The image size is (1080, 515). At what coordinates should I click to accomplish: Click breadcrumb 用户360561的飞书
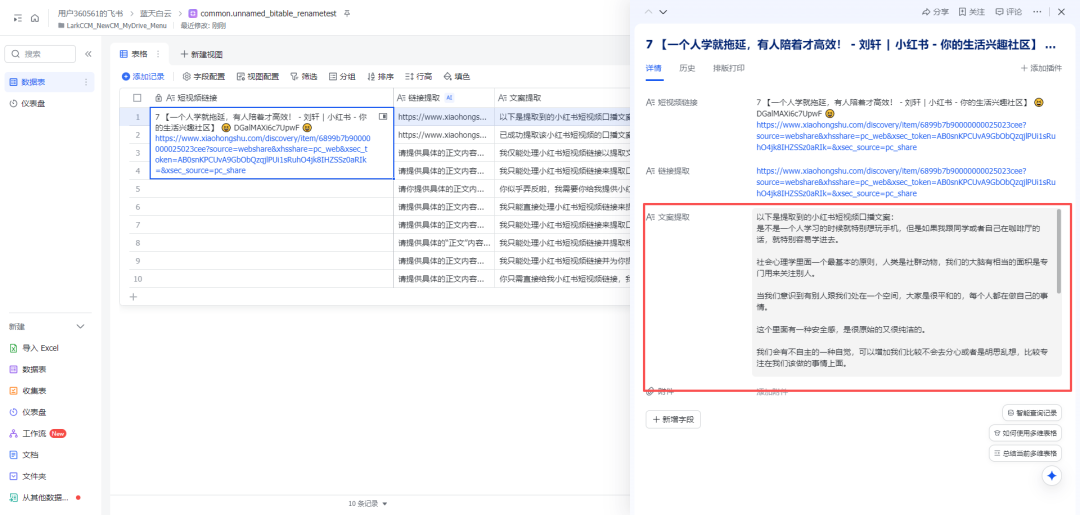point(92,13)
